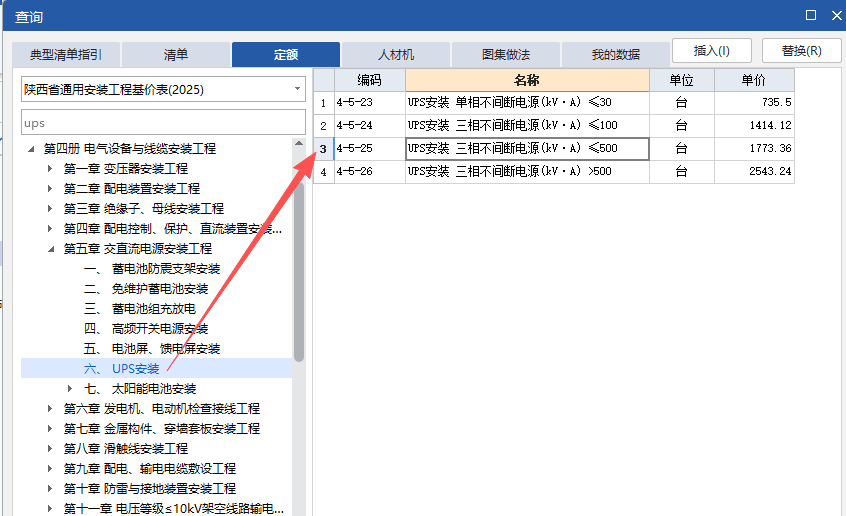The width and height of the screenshot is (846, 516).
Task: Click code cell 4-5-25
Action: [370, 149]
